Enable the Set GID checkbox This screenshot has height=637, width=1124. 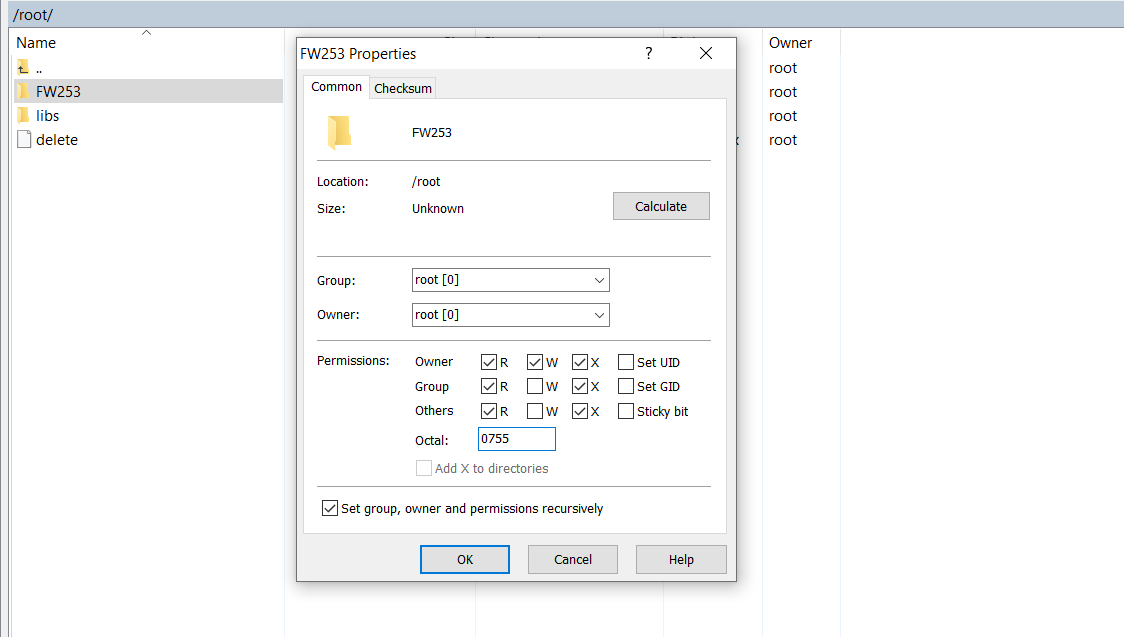[626, 387]
